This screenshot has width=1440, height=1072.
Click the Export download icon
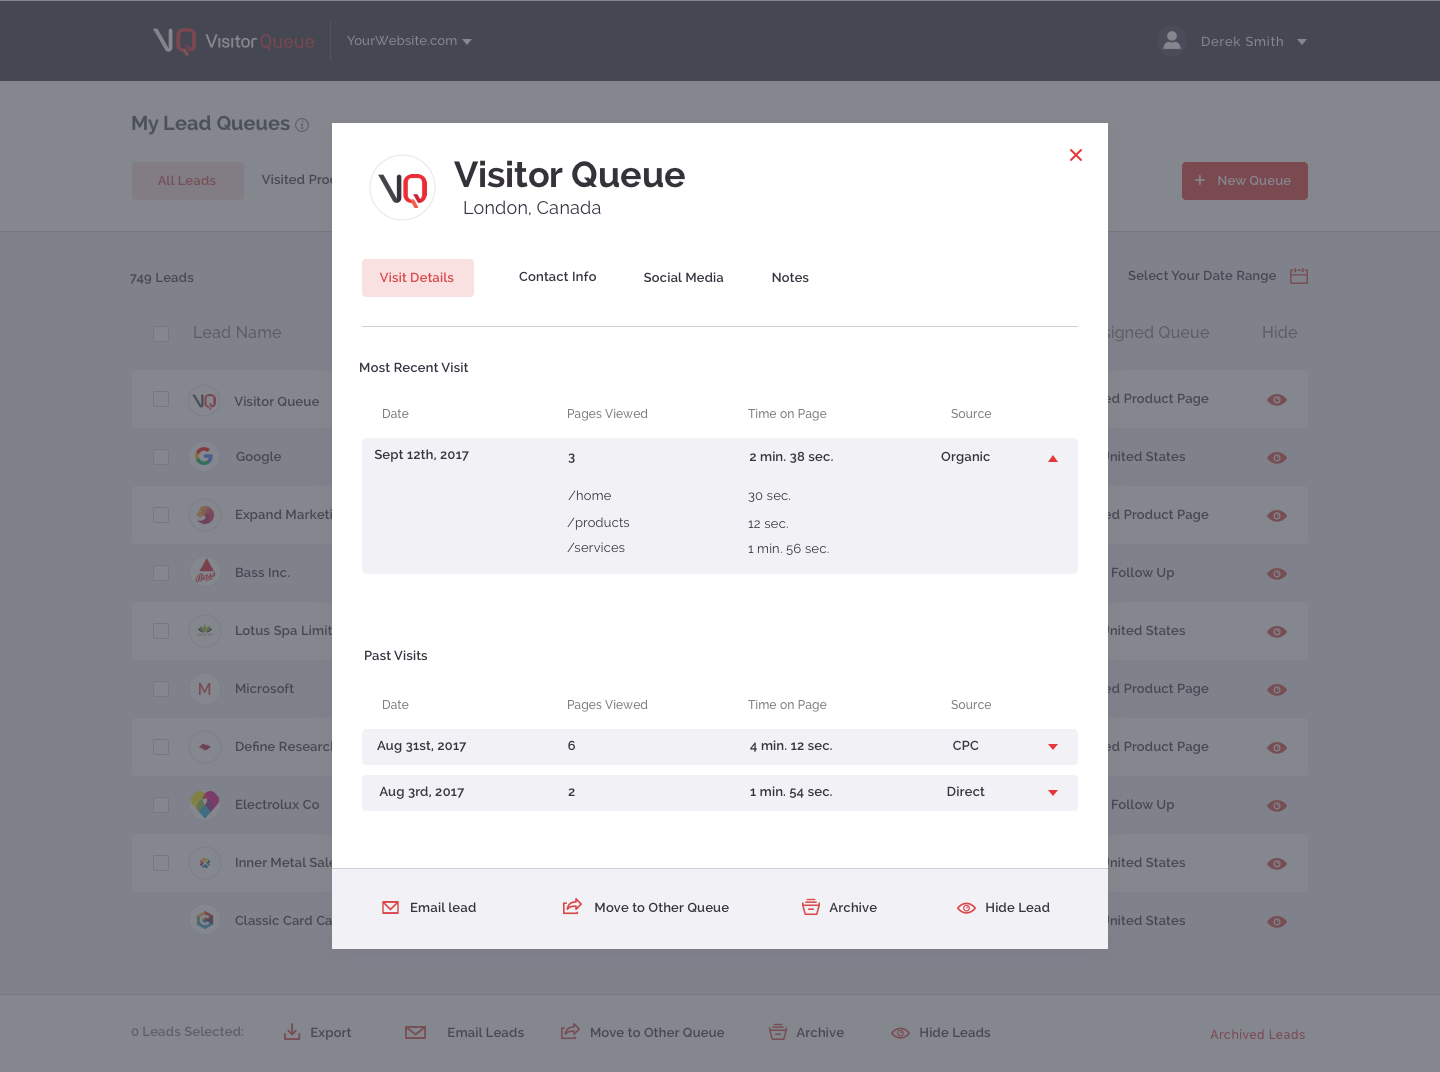pyautogui.click(x=292, y=1032)
